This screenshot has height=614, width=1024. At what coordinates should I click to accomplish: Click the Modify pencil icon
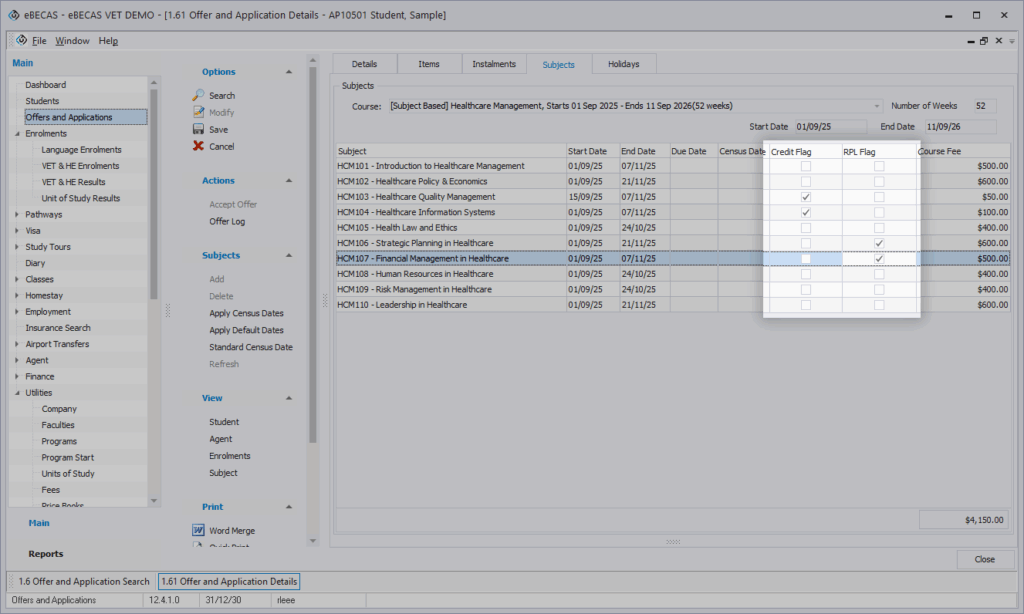point(199,112)
